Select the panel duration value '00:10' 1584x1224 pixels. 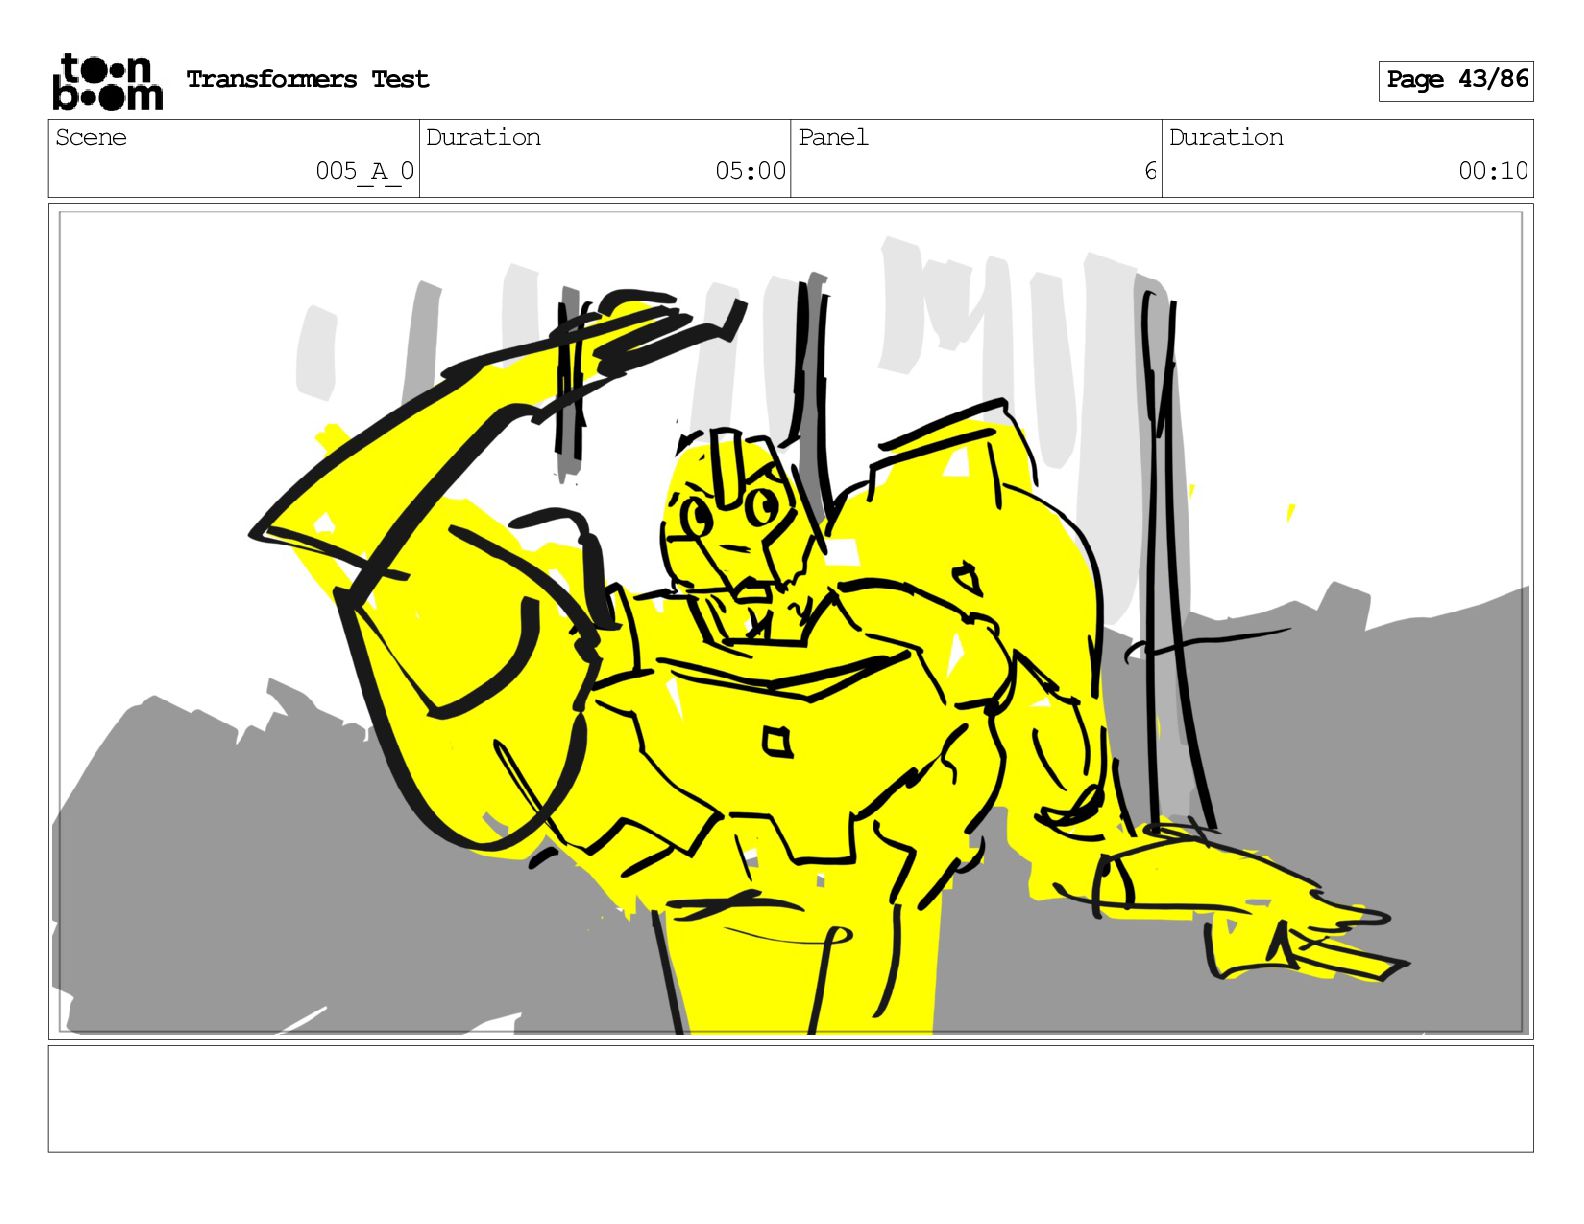click(1492, 171)
